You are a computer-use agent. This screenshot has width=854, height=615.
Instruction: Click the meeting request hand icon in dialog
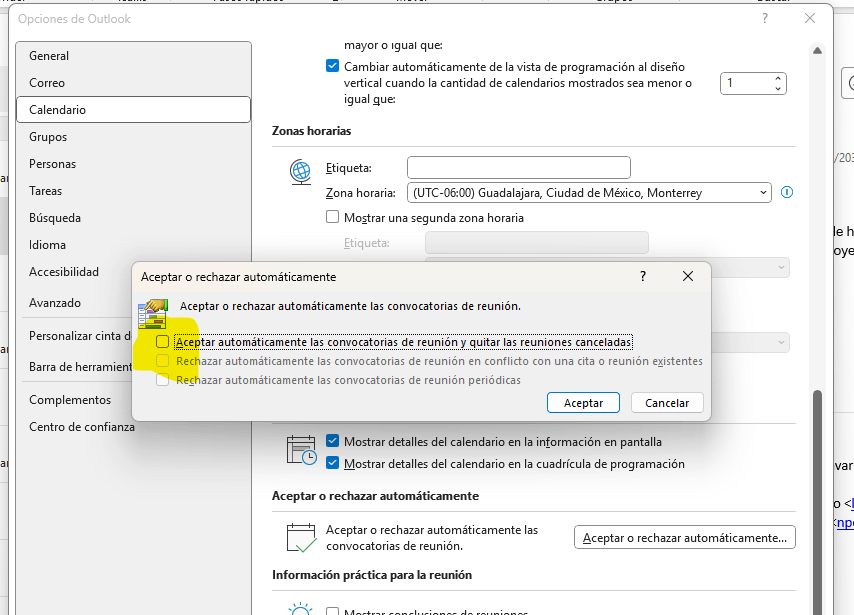[152, 313]
